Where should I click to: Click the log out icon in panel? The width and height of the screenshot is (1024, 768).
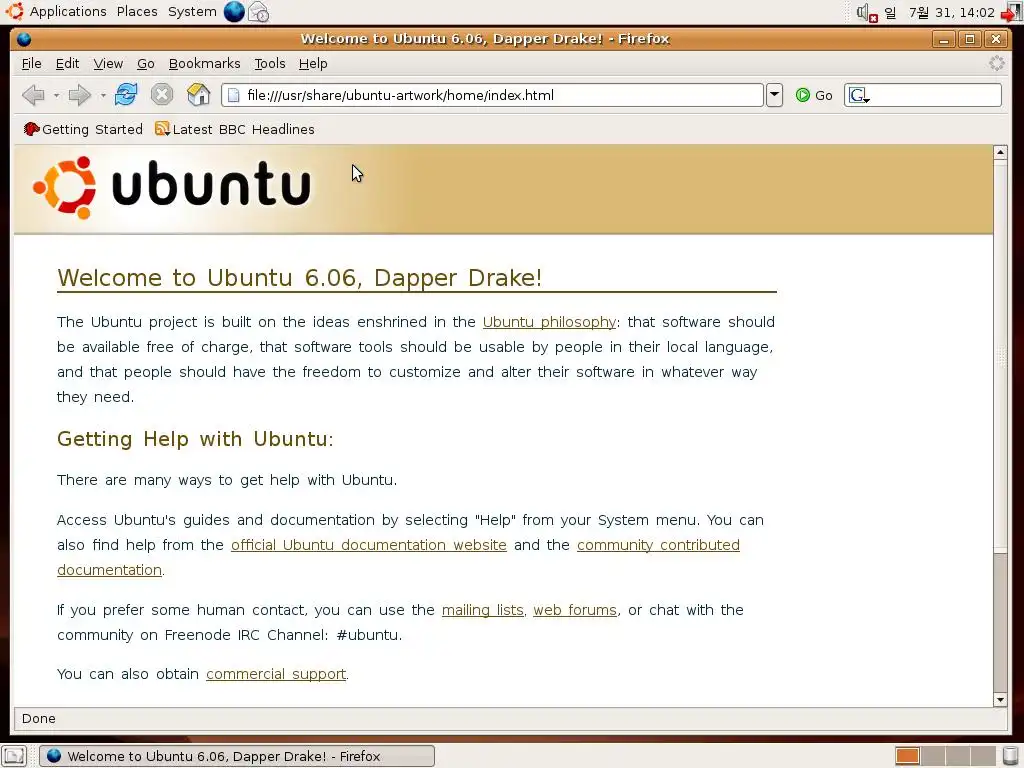tap(1012, 12)
